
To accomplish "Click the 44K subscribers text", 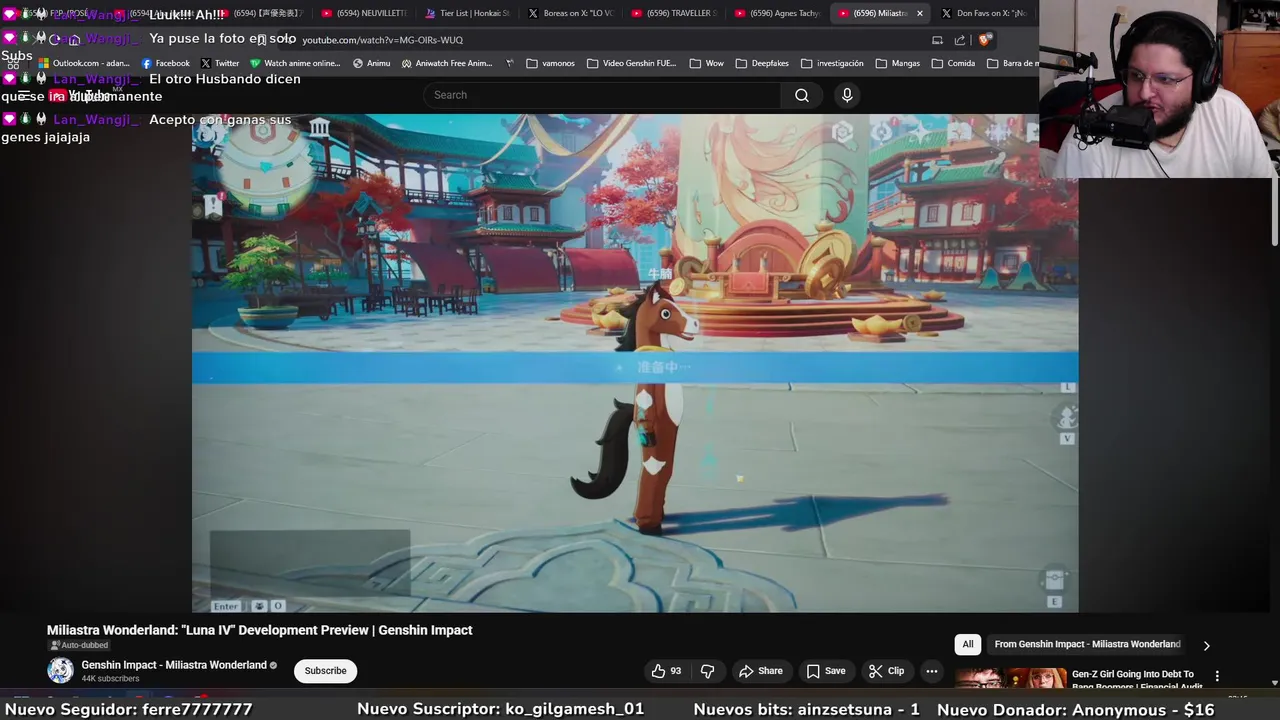I will 110,679.
